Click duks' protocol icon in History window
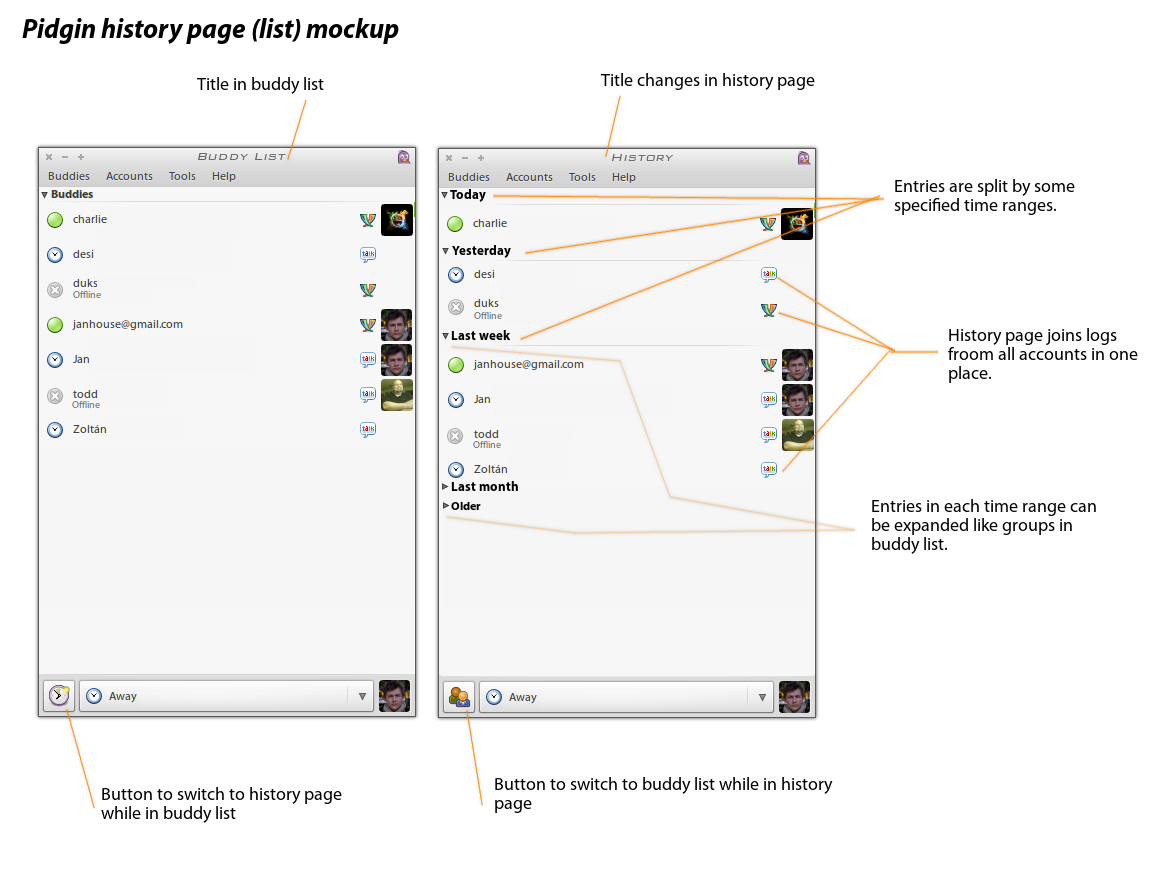The image size is (1158, 884). click(x=769, y=310)
